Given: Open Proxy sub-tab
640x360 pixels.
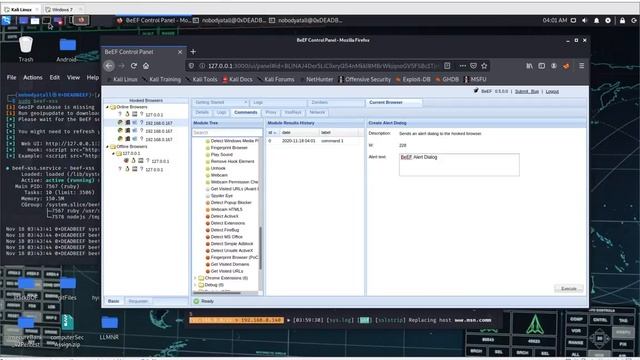Looking at the screenshot, I should point(271,112).
